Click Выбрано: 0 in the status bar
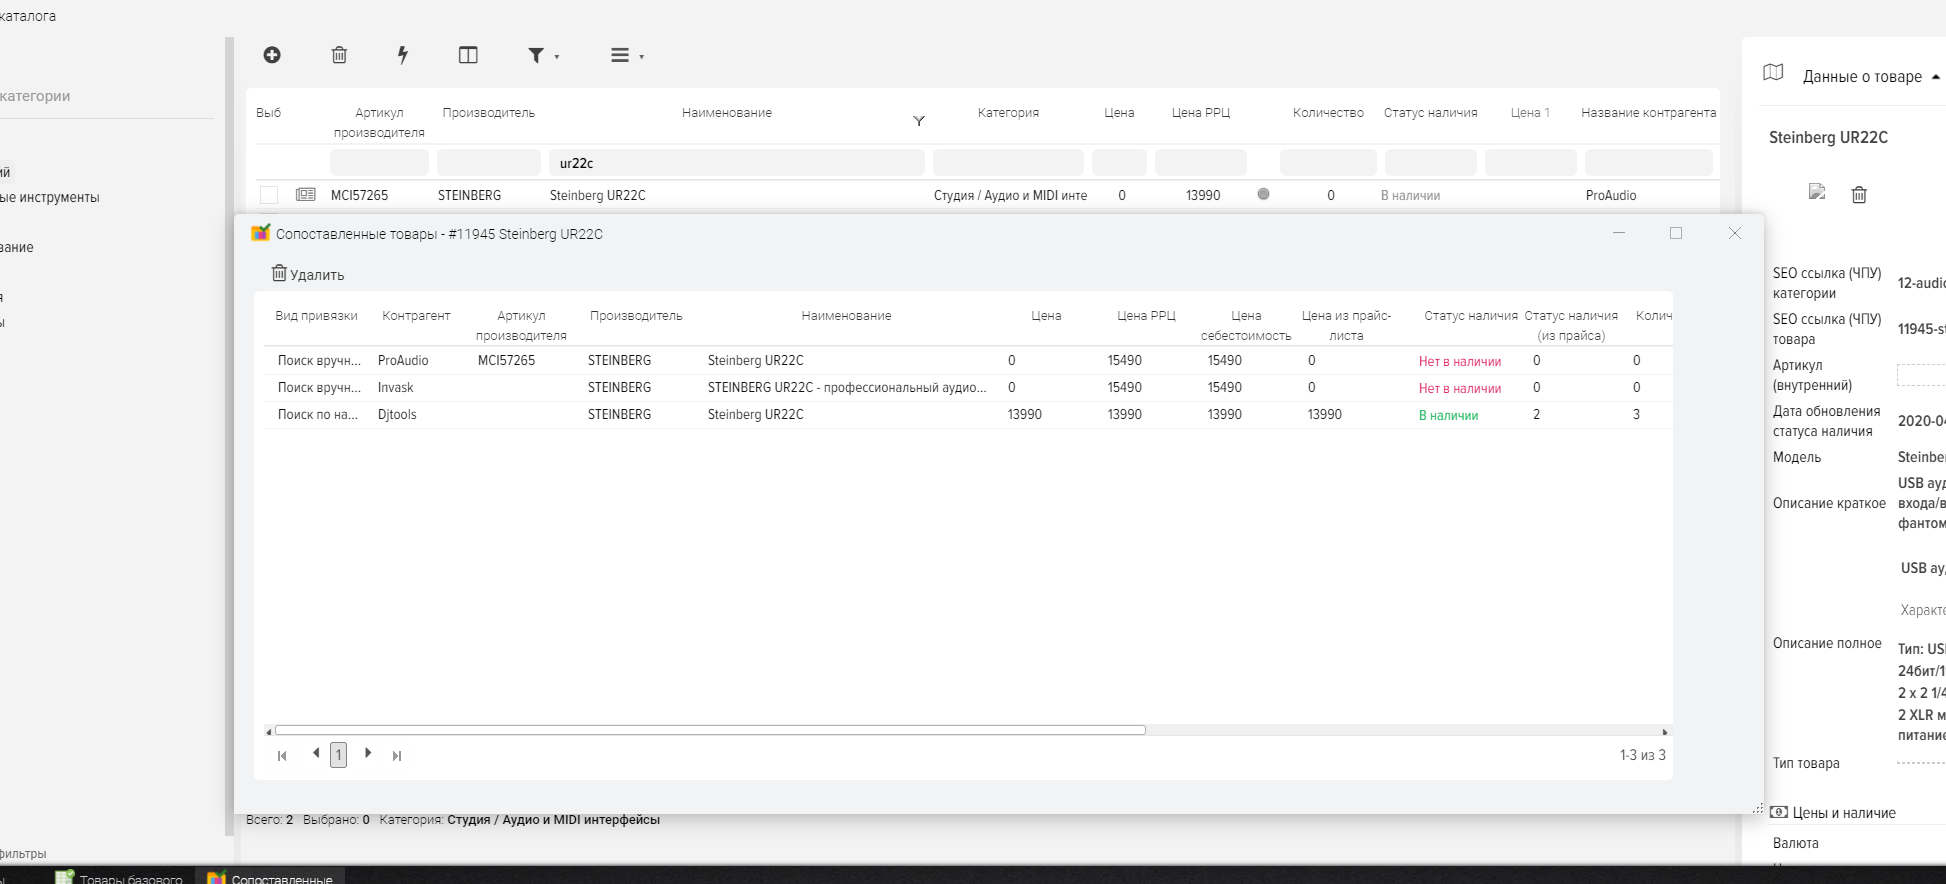Image resolution: width=1946 pixels, height=884 pixels. pos(336,820)
